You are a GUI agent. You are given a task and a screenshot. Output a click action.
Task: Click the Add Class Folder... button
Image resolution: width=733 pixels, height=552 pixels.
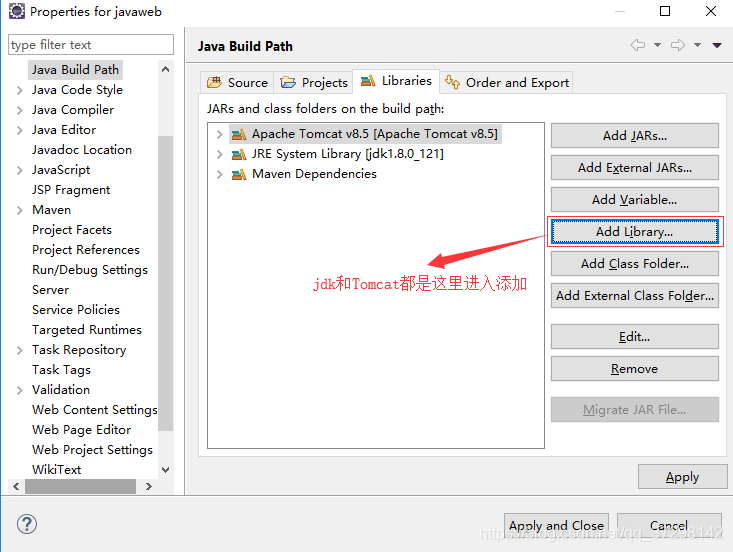click(634, 264)
